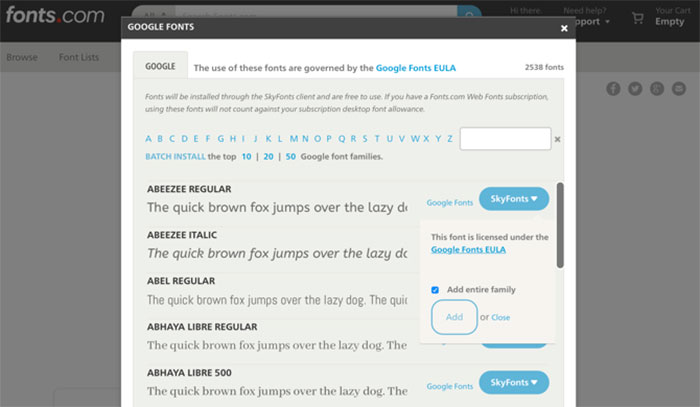
Task: Open the Font Lists menu
Action: click(x=79, y=57)
